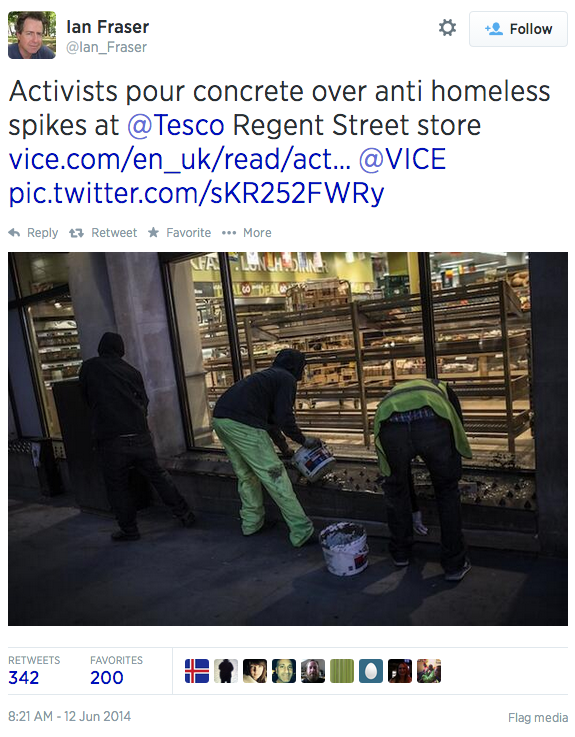575x737 pixels.
Task: Click the green striped avatar
Action: tap(342, 671)
